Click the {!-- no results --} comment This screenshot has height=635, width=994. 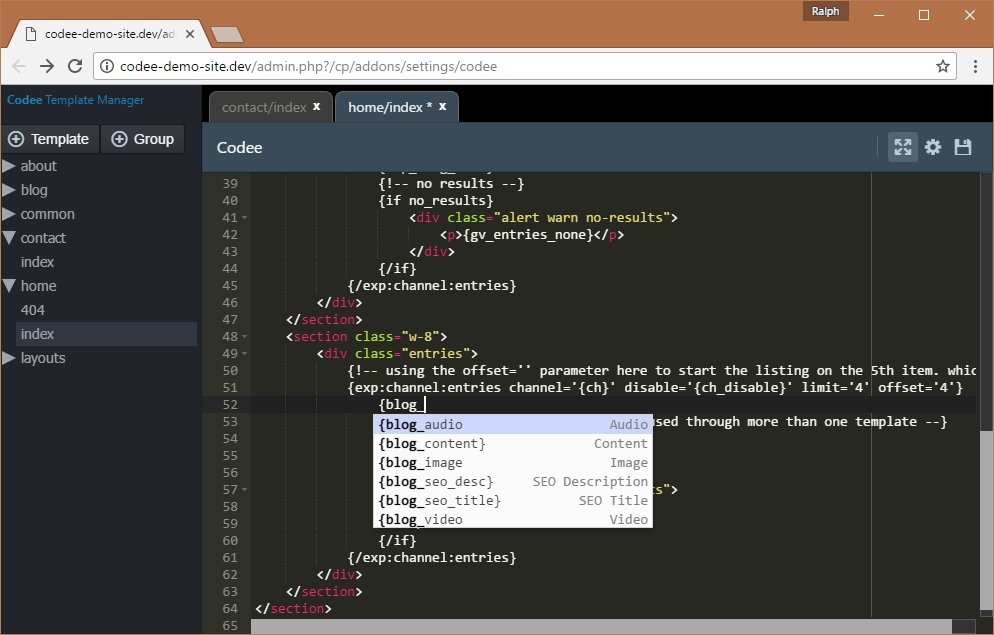point(451,184)
